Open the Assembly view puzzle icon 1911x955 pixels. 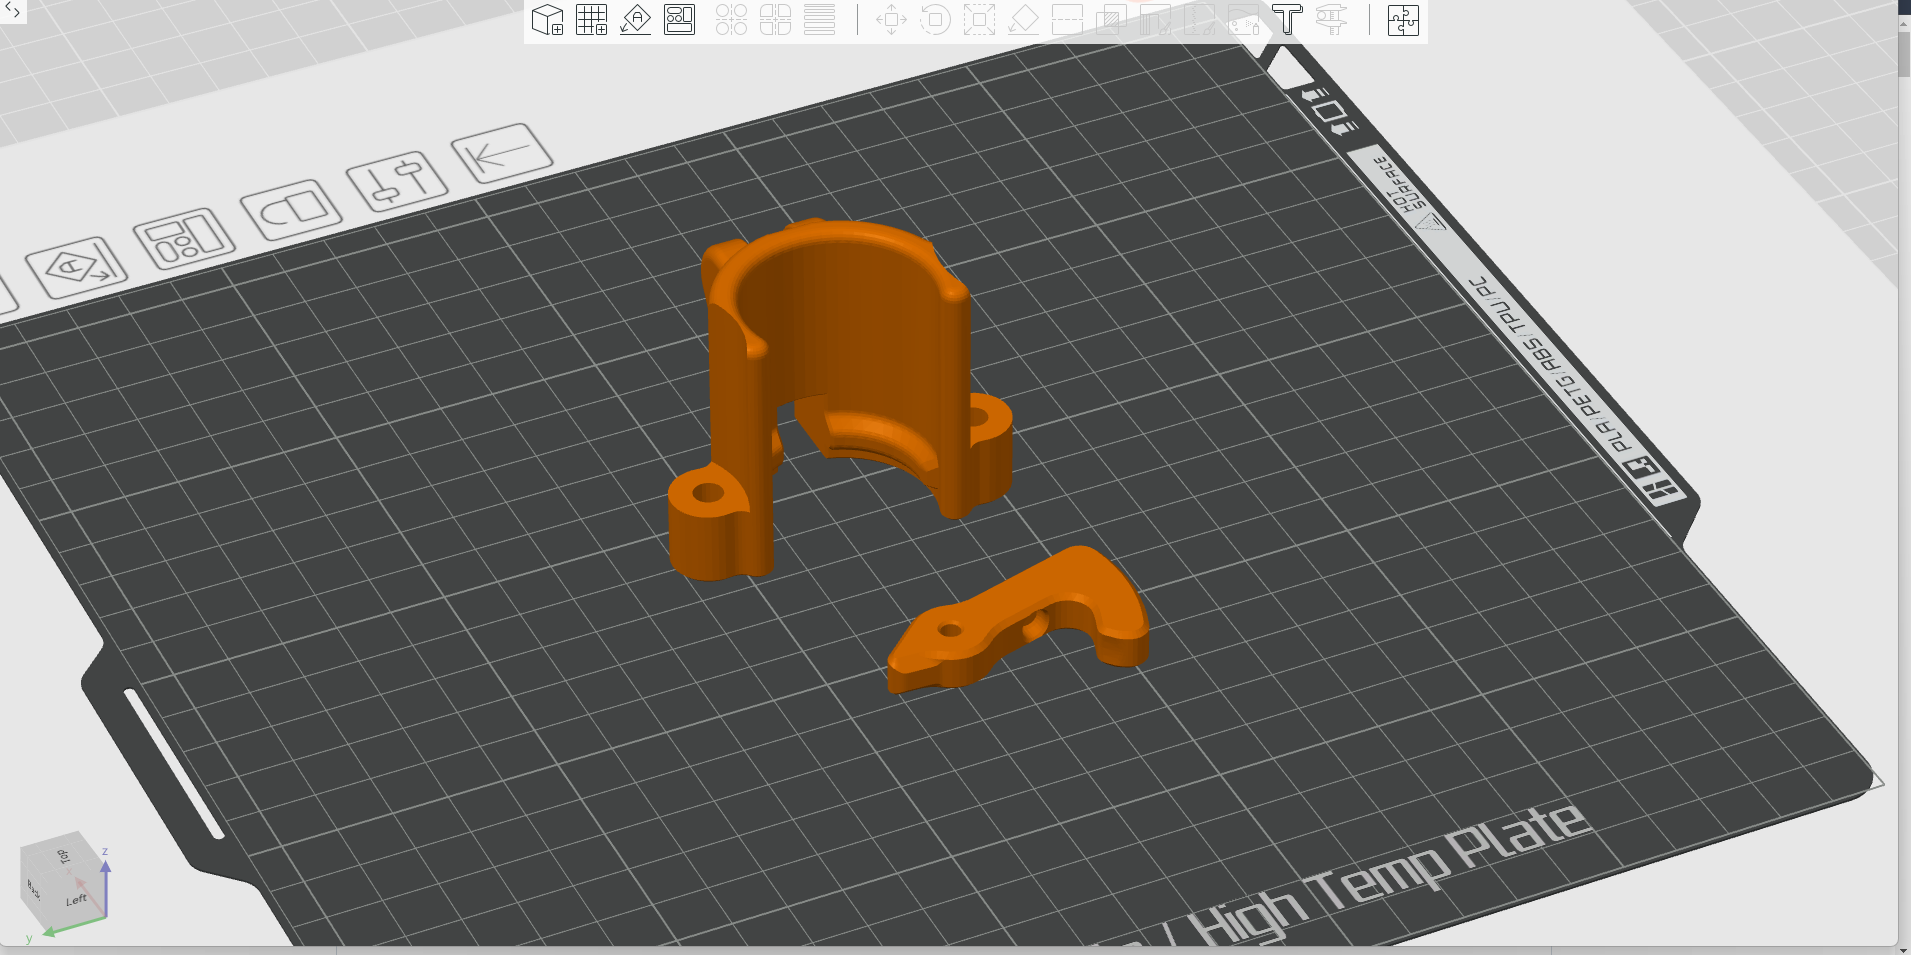[x=1403, y=20]
